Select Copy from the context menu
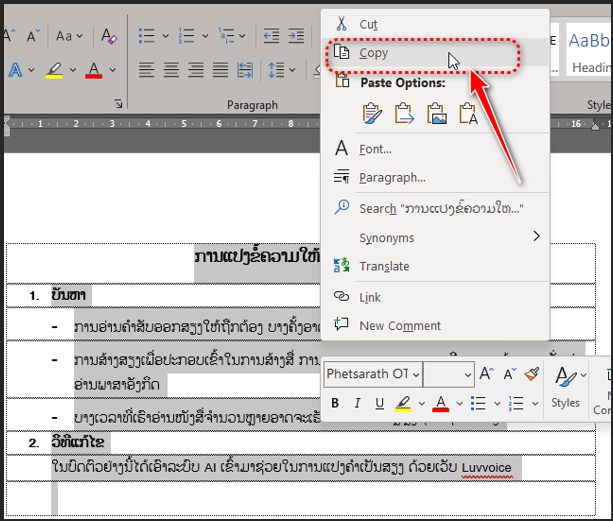 click(373, 53)
